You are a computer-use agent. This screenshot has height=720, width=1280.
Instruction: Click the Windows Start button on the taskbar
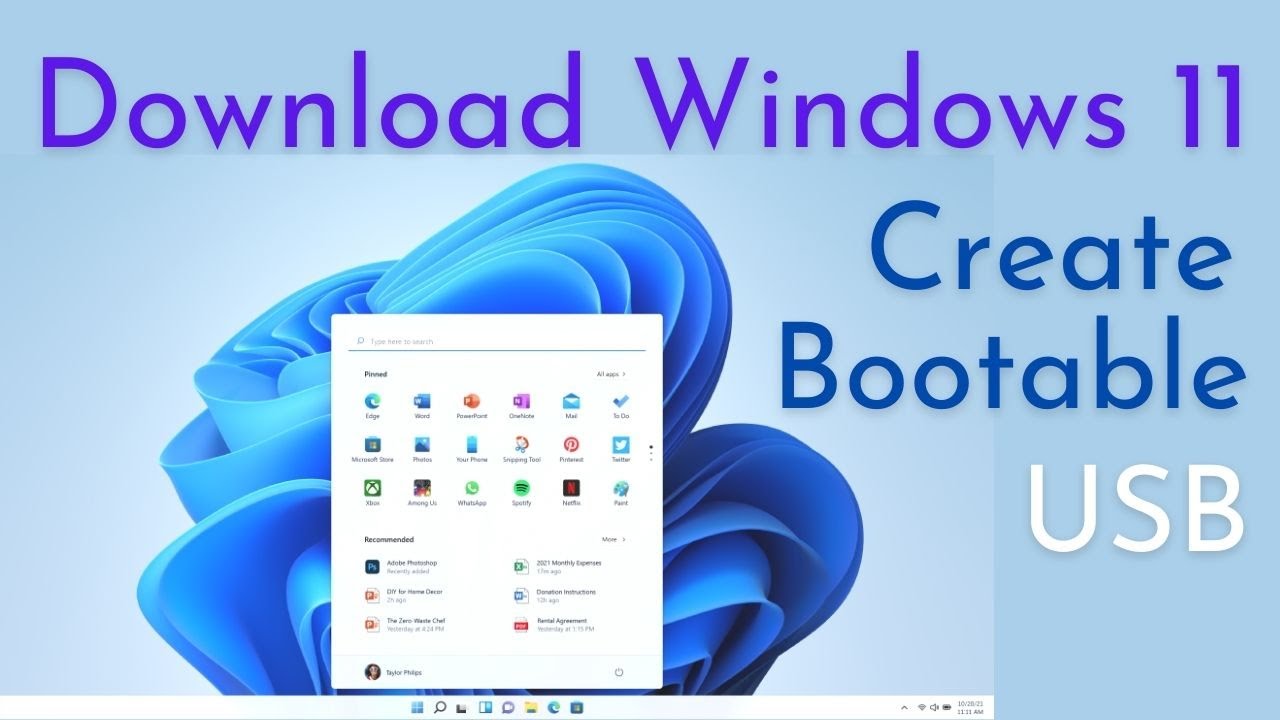[417, 708]
